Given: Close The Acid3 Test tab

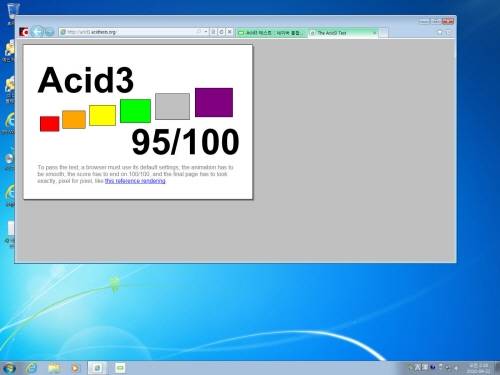Looking at the screenshot, I should [374, 33].
